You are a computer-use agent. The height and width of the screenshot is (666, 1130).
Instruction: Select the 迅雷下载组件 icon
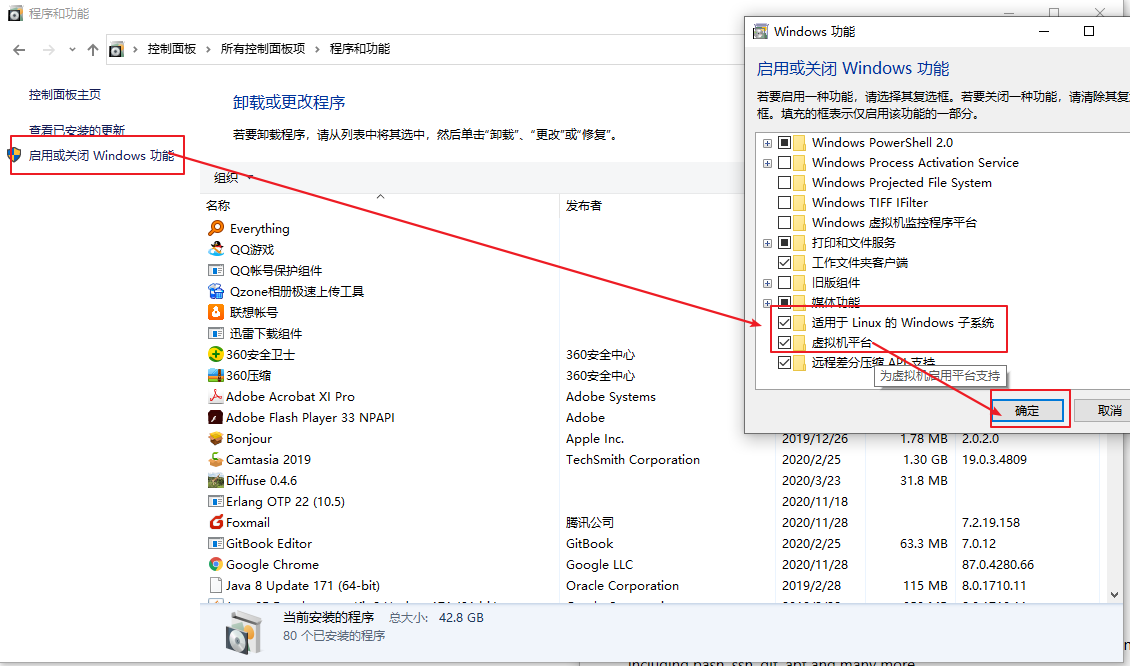point(215,333)
